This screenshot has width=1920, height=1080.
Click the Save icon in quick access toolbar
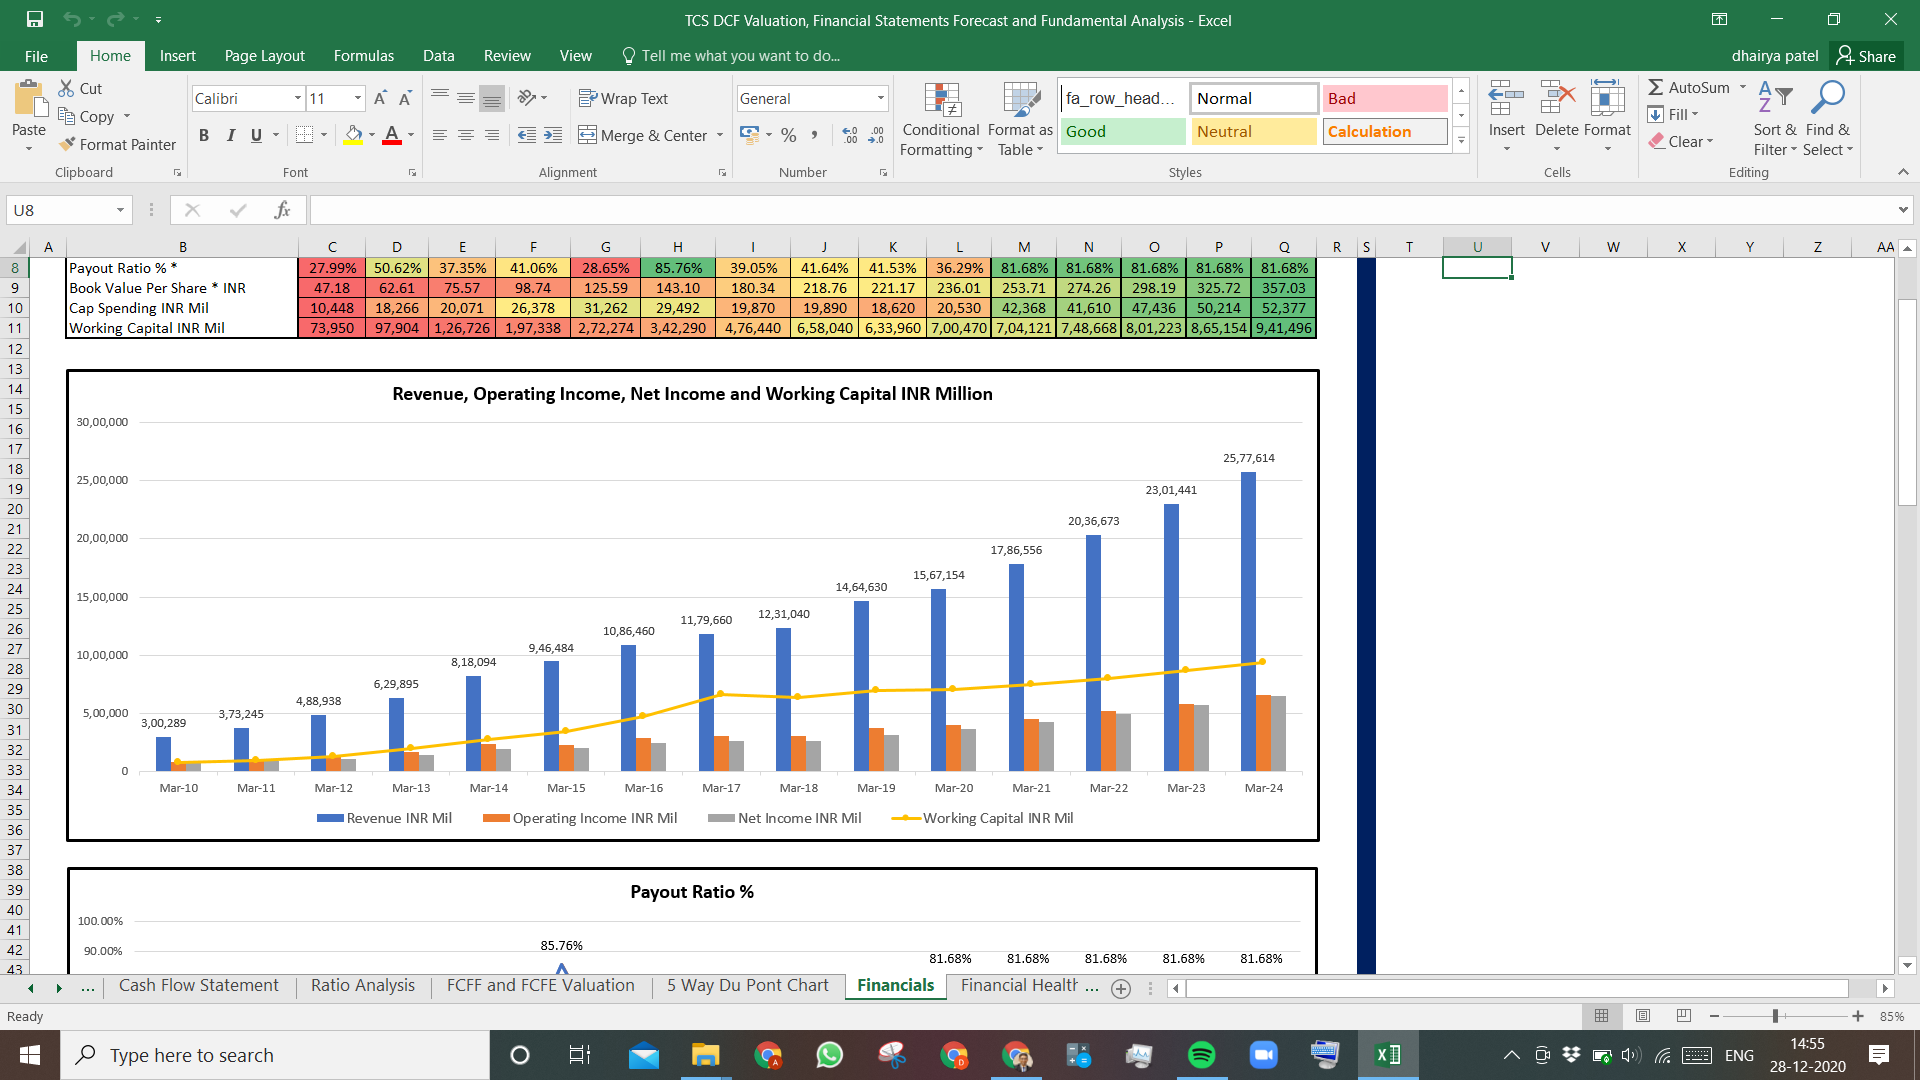[35, 19]
